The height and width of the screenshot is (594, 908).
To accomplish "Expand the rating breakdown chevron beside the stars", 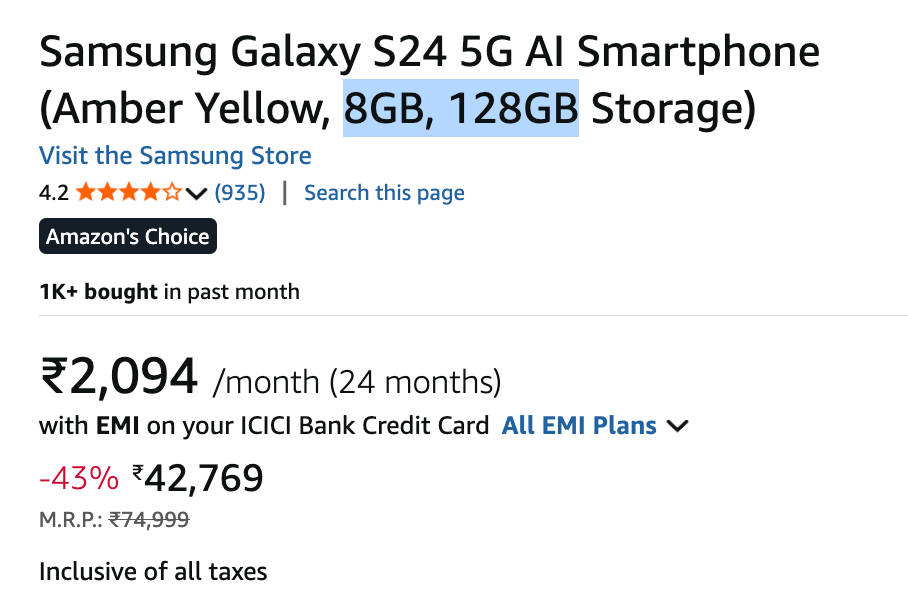I will pyautogui.click(x=196, y=193).
